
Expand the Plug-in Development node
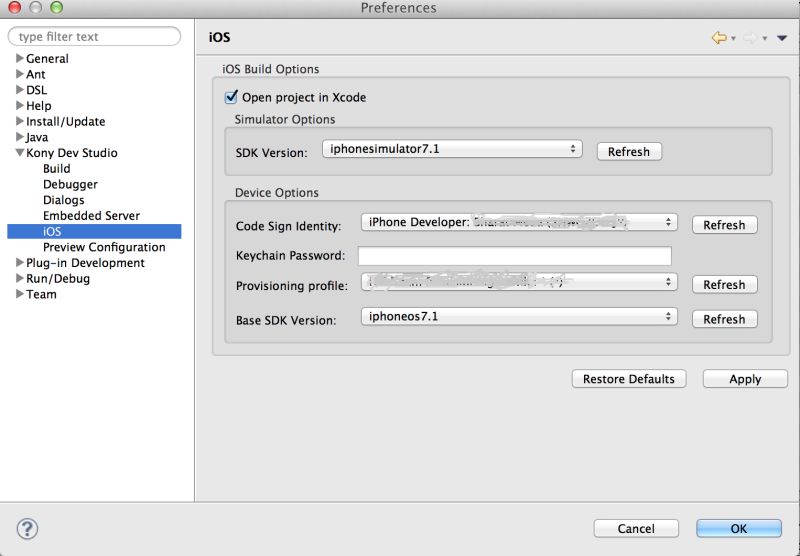[20, 263]
